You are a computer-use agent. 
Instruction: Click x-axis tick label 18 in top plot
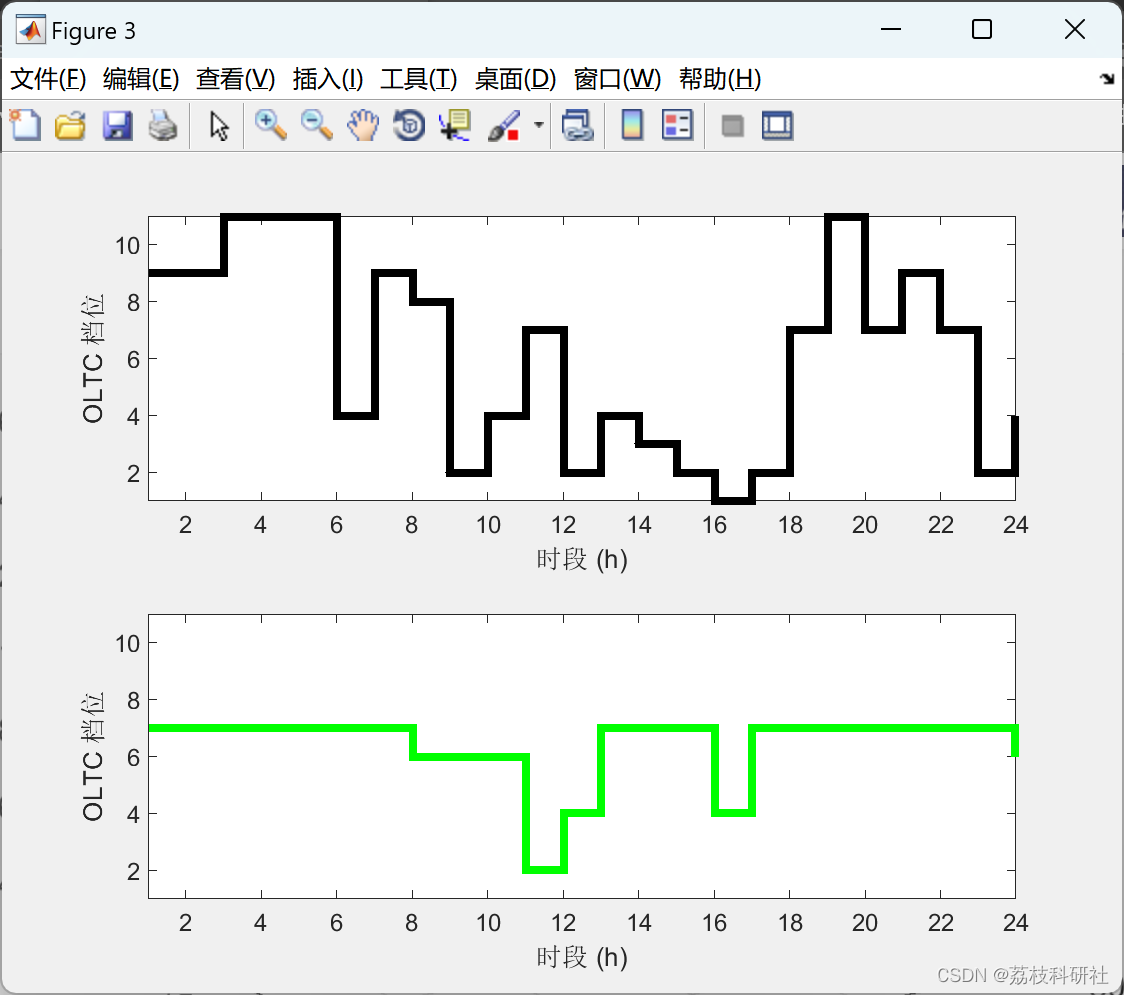coord(790,525)
